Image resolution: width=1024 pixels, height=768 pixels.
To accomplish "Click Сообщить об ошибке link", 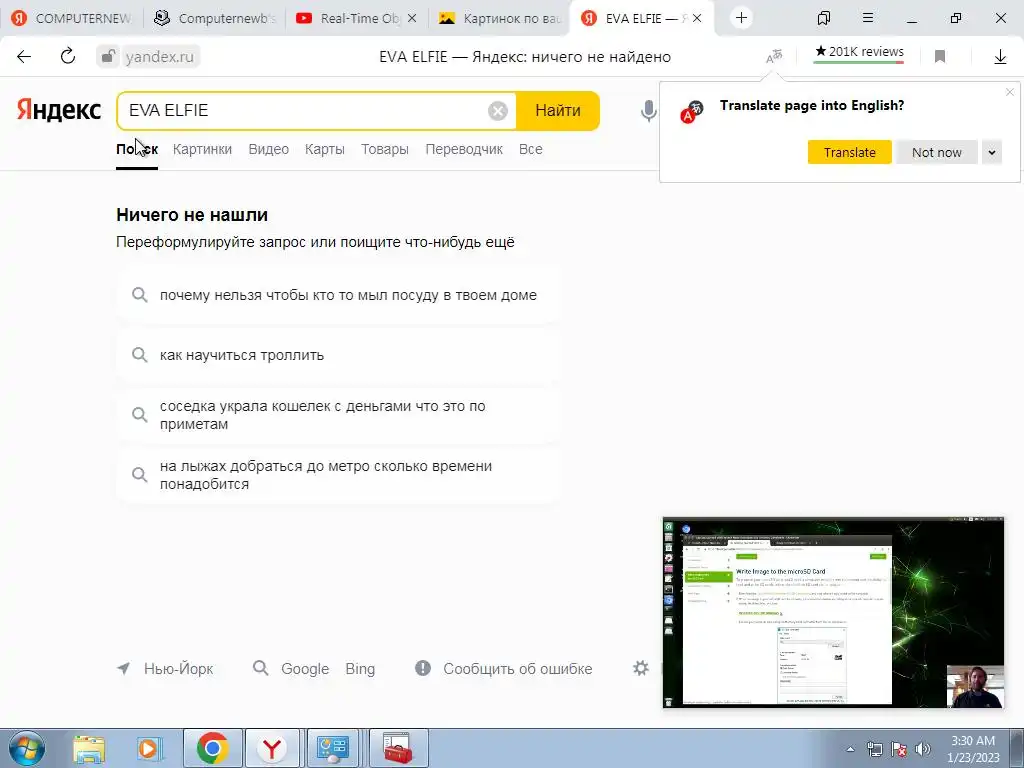I will [517, 669].
